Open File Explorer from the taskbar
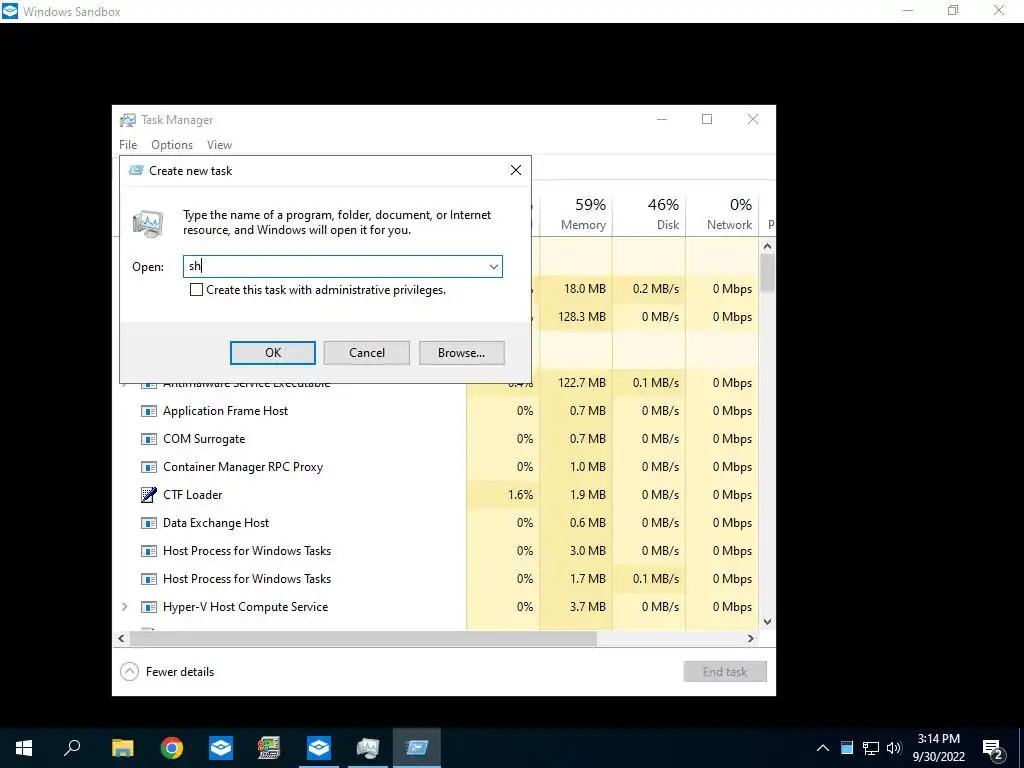The image size is (1024, 768). 122,748
